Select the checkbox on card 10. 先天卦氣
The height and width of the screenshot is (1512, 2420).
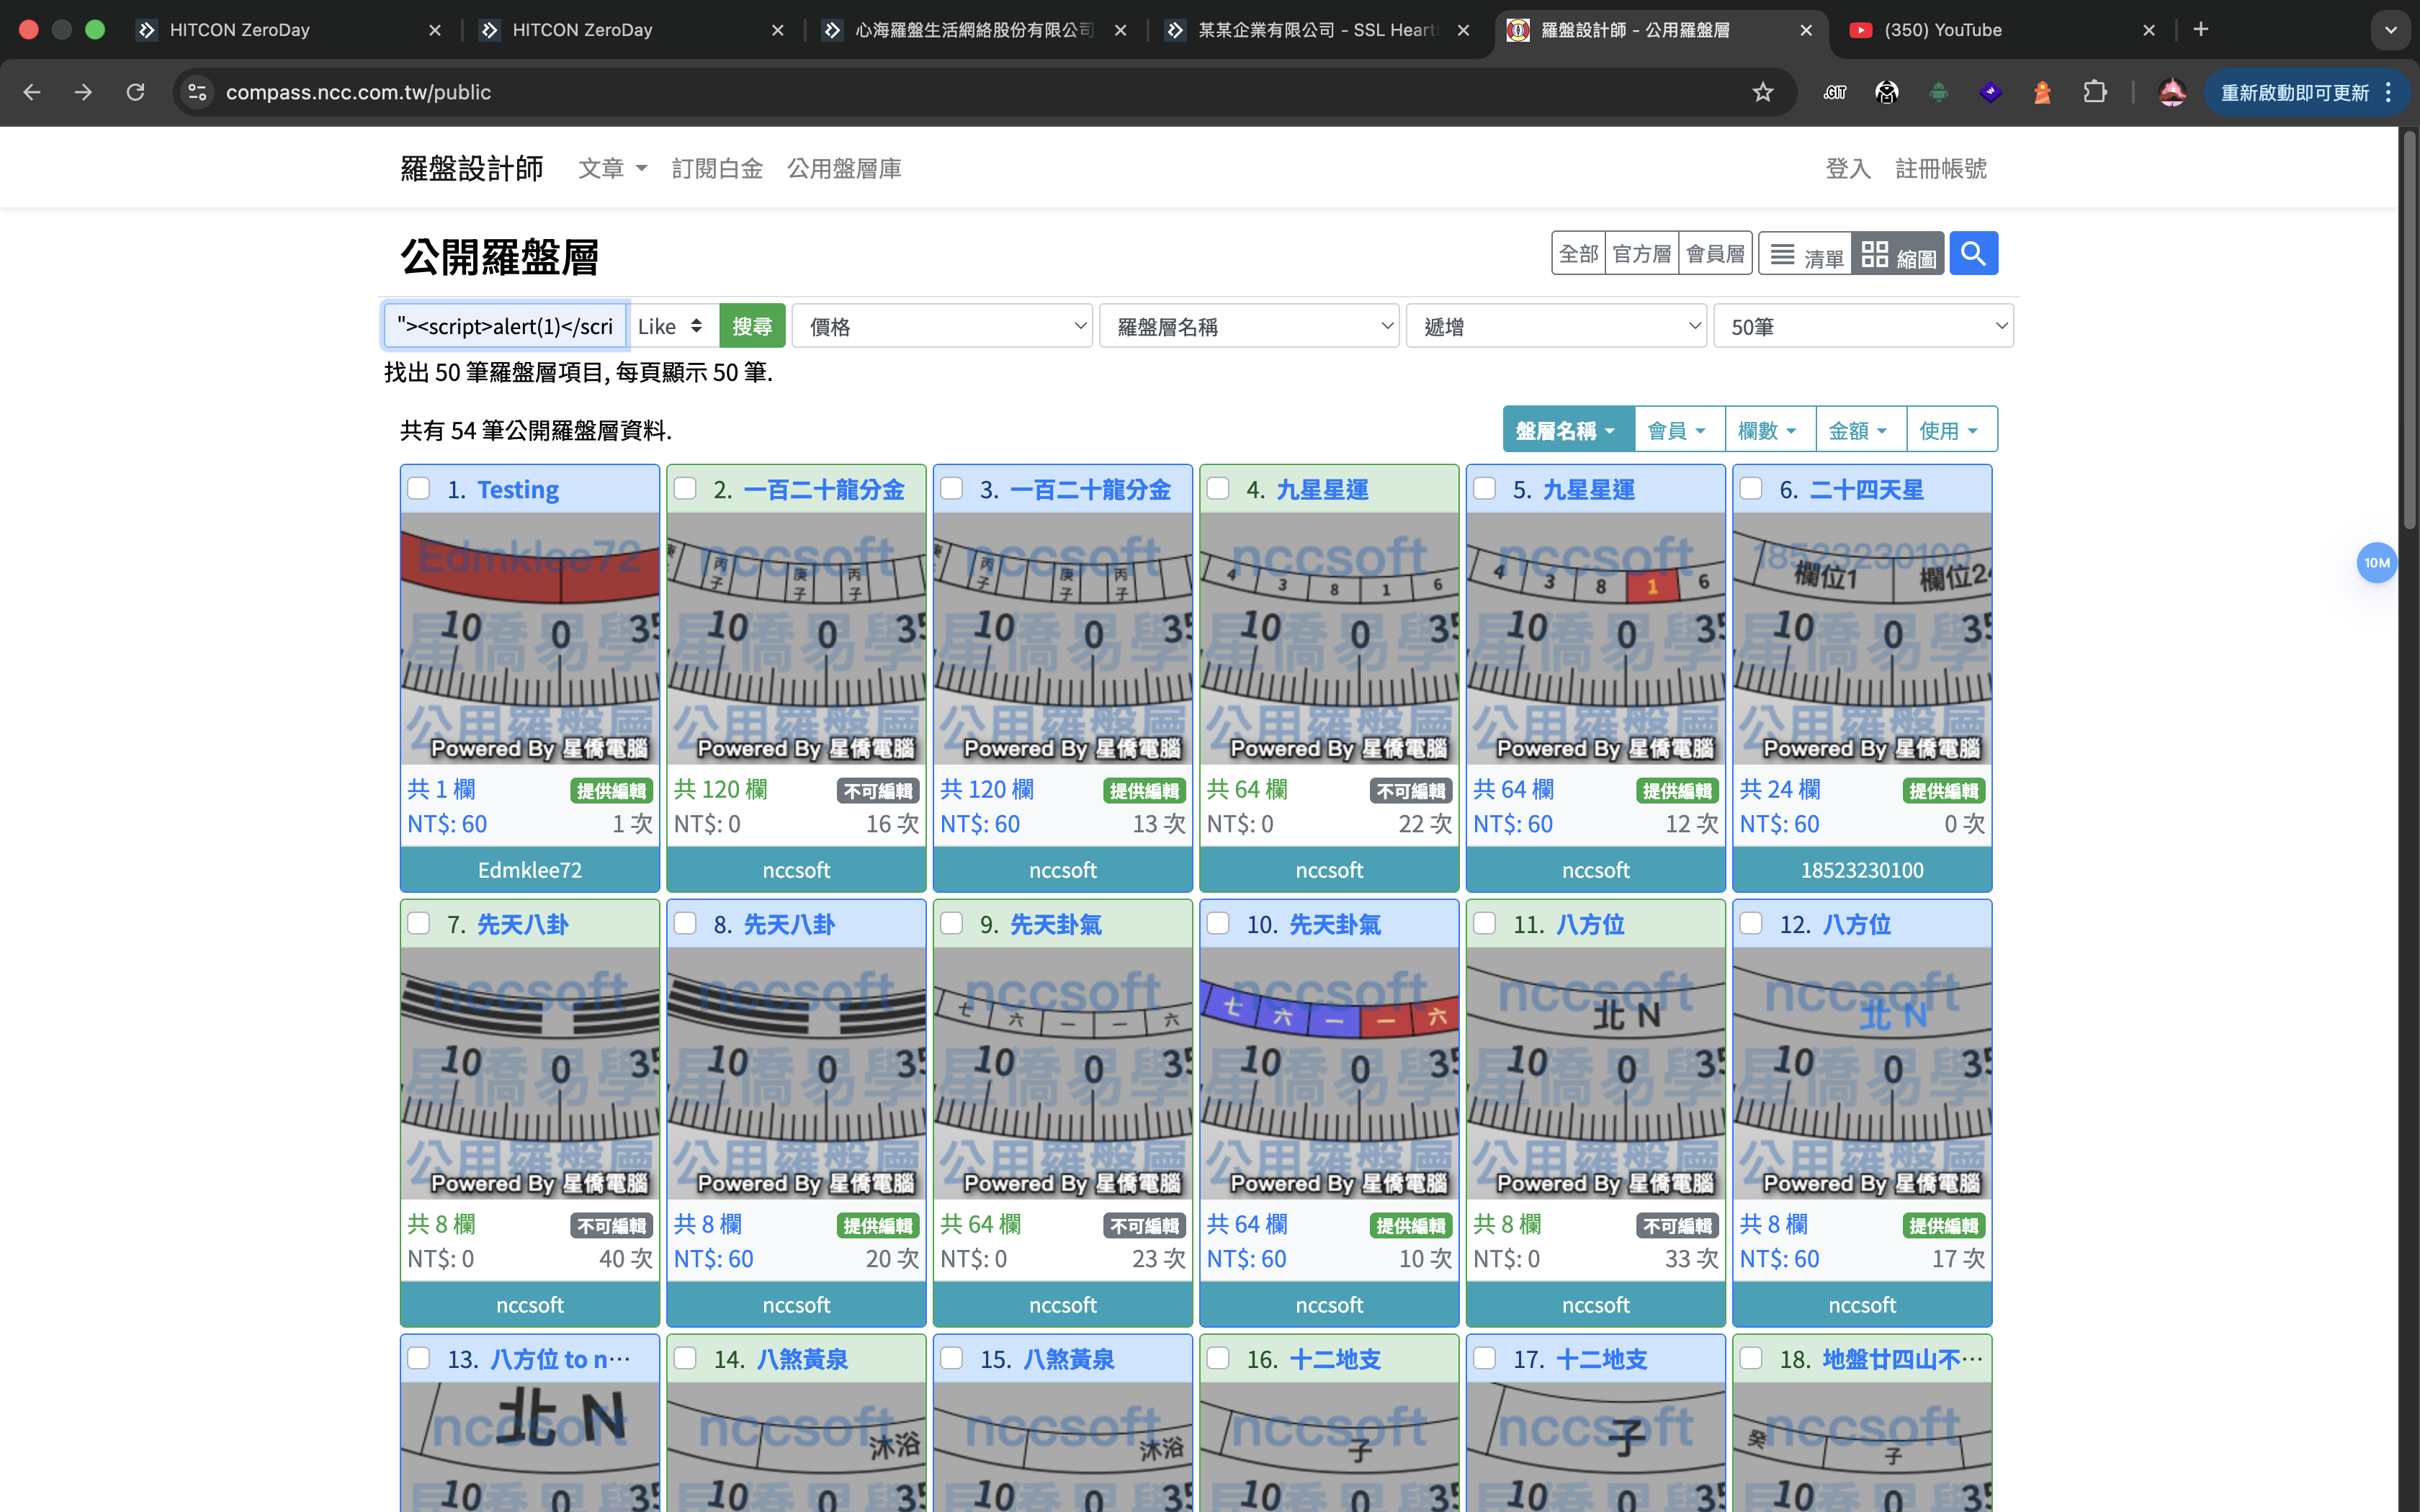[x=1218, y=923]
